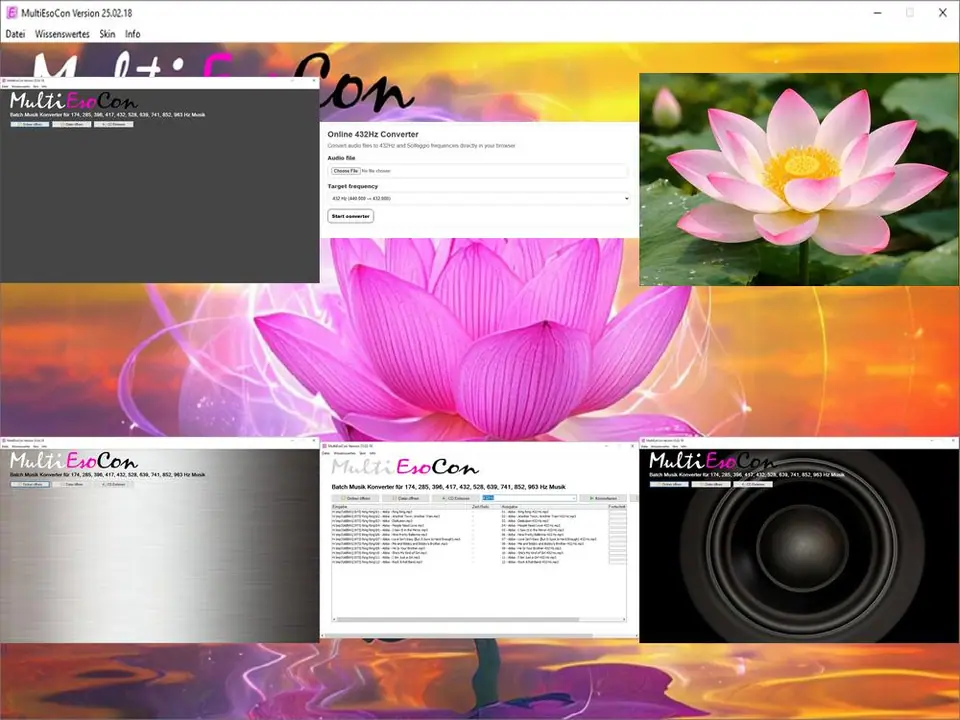Click Konvertieren in the batch converter window
This screenshot has height=720, width=960.
[605, 497]
